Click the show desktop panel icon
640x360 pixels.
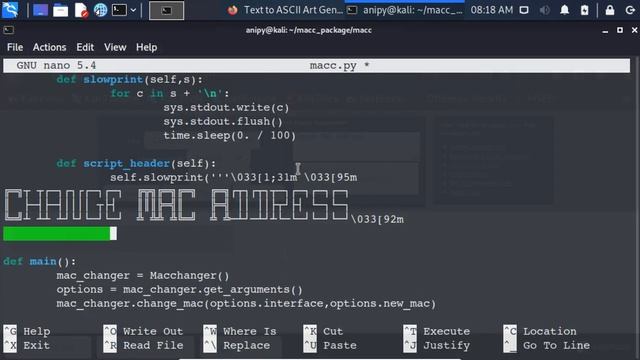coord(40,10)
